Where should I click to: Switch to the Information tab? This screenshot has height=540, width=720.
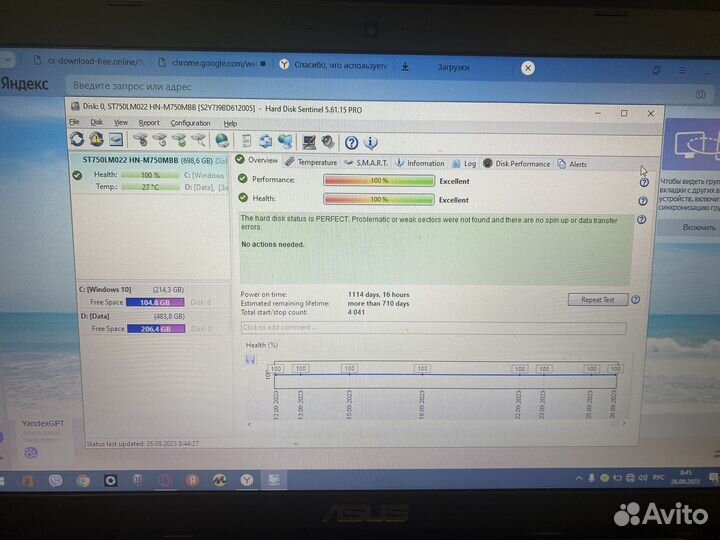pyautogui.click(x=420, y=163)
